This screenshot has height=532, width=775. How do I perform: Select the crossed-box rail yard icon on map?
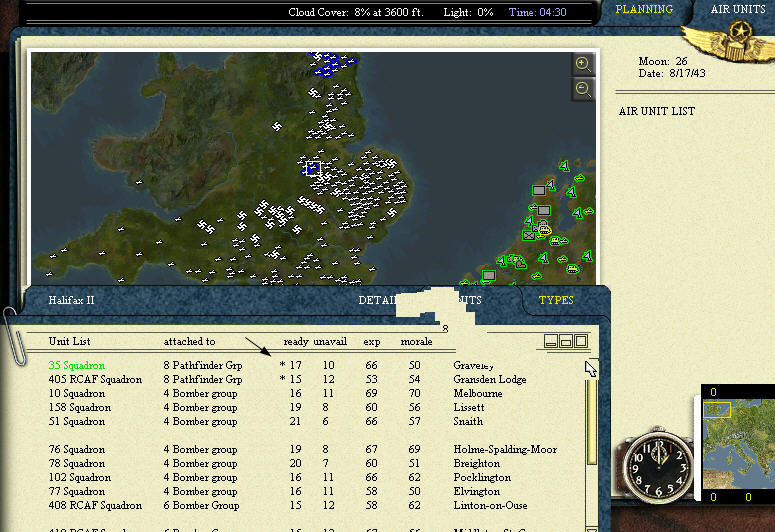529,236
